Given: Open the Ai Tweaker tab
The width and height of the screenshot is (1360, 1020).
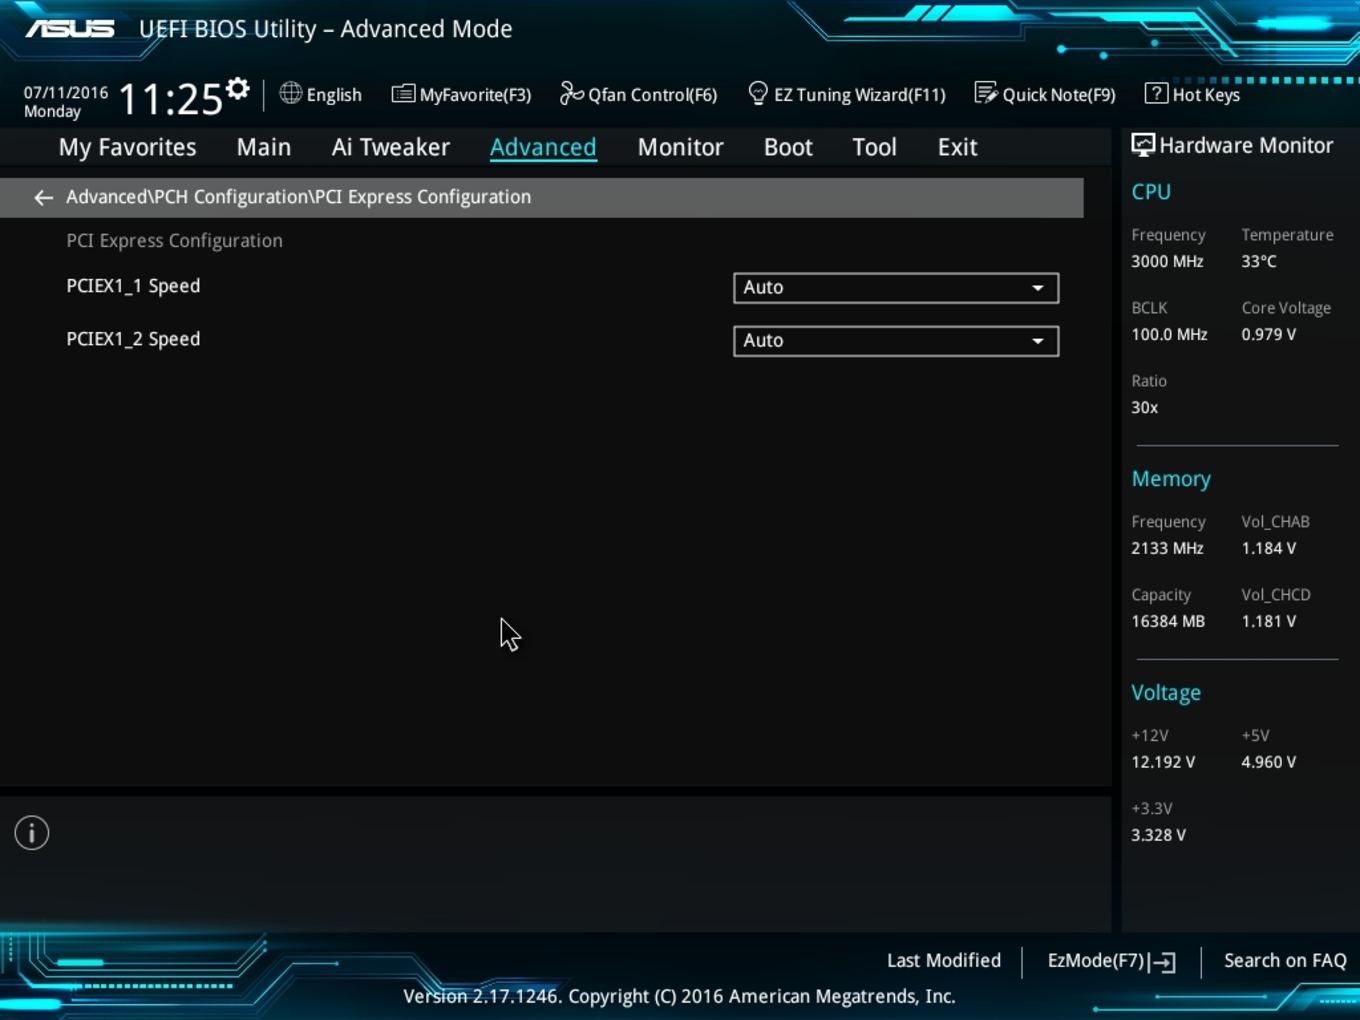Looking at the screenshot, I should click(391, 147).
